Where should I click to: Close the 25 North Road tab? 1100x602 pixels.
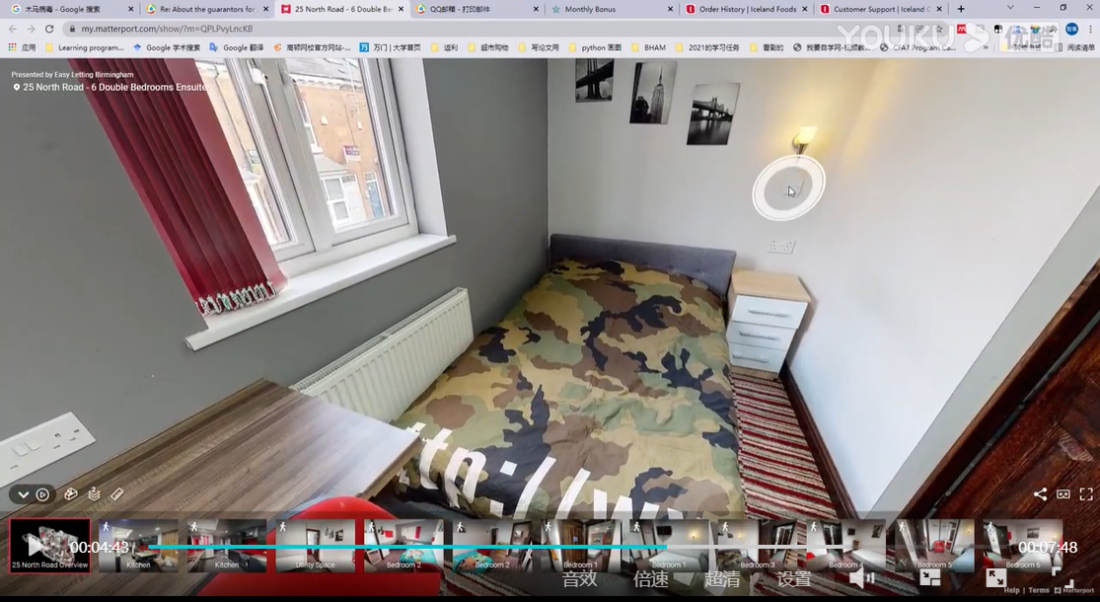401,9
